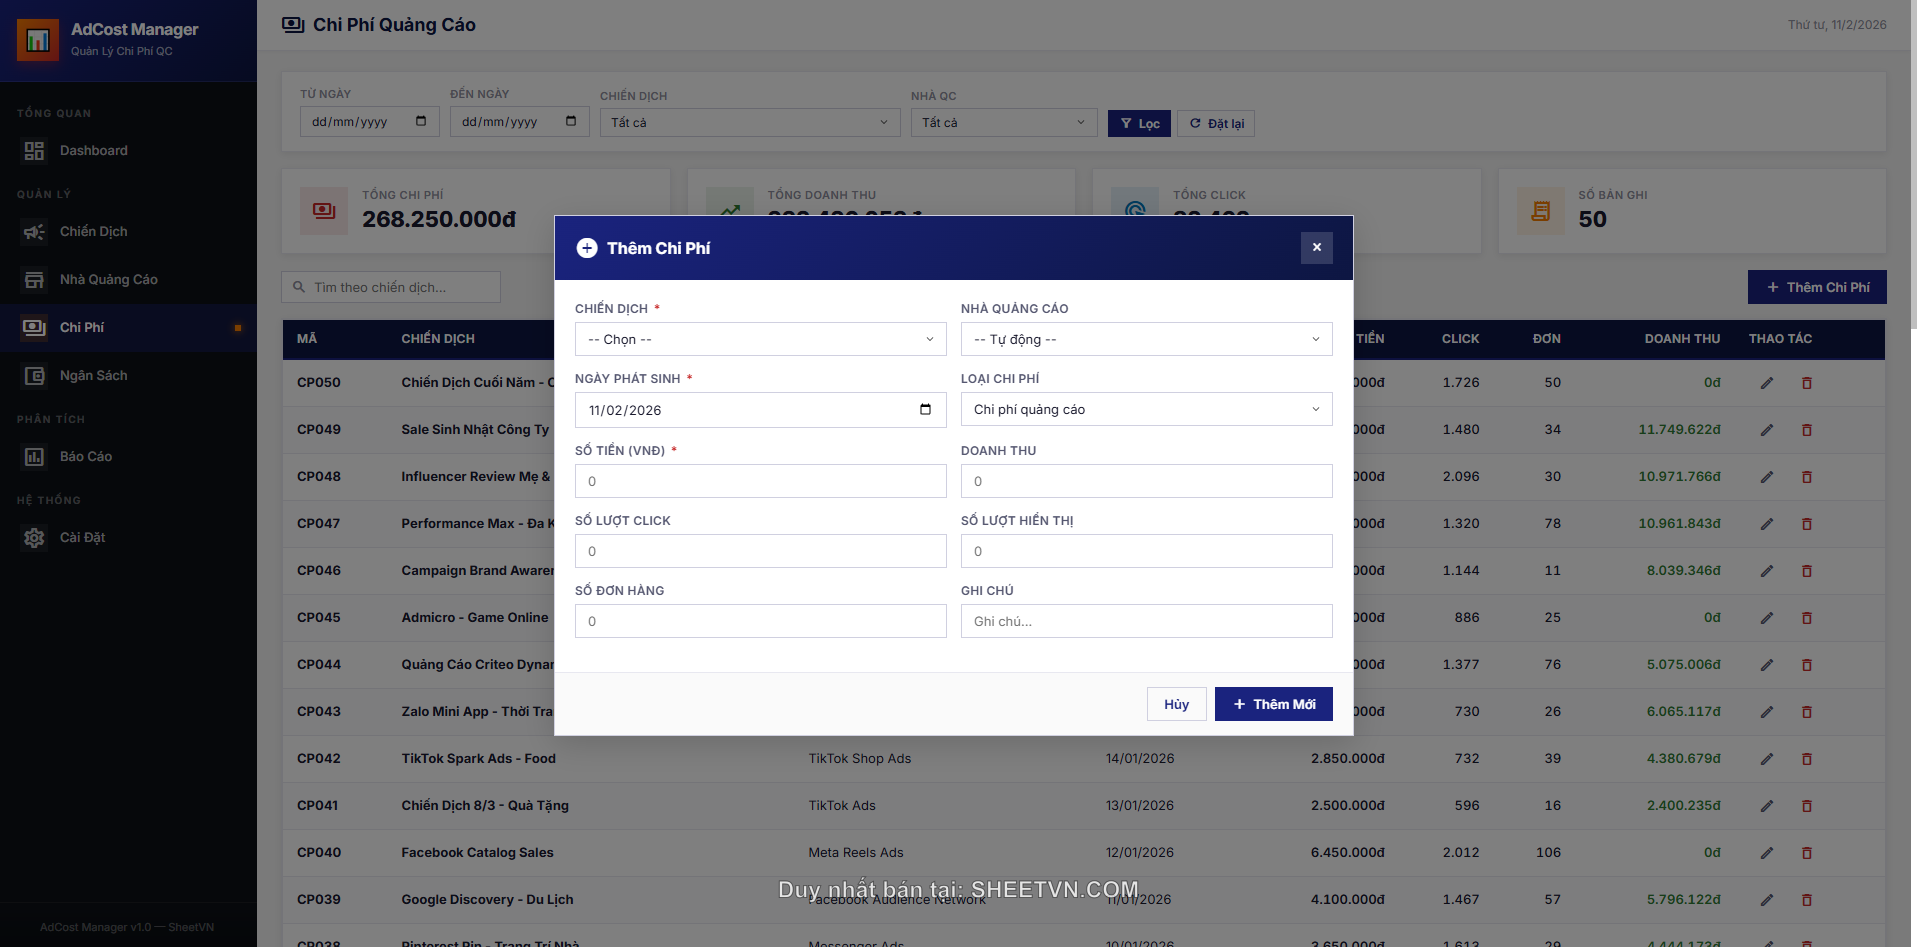Expand the NHÀ QUẢNG CÁO Tự động dropdown
The width and height of the screenshot is (1917, 947).
pyautogui.click(x=1145, y=339)
